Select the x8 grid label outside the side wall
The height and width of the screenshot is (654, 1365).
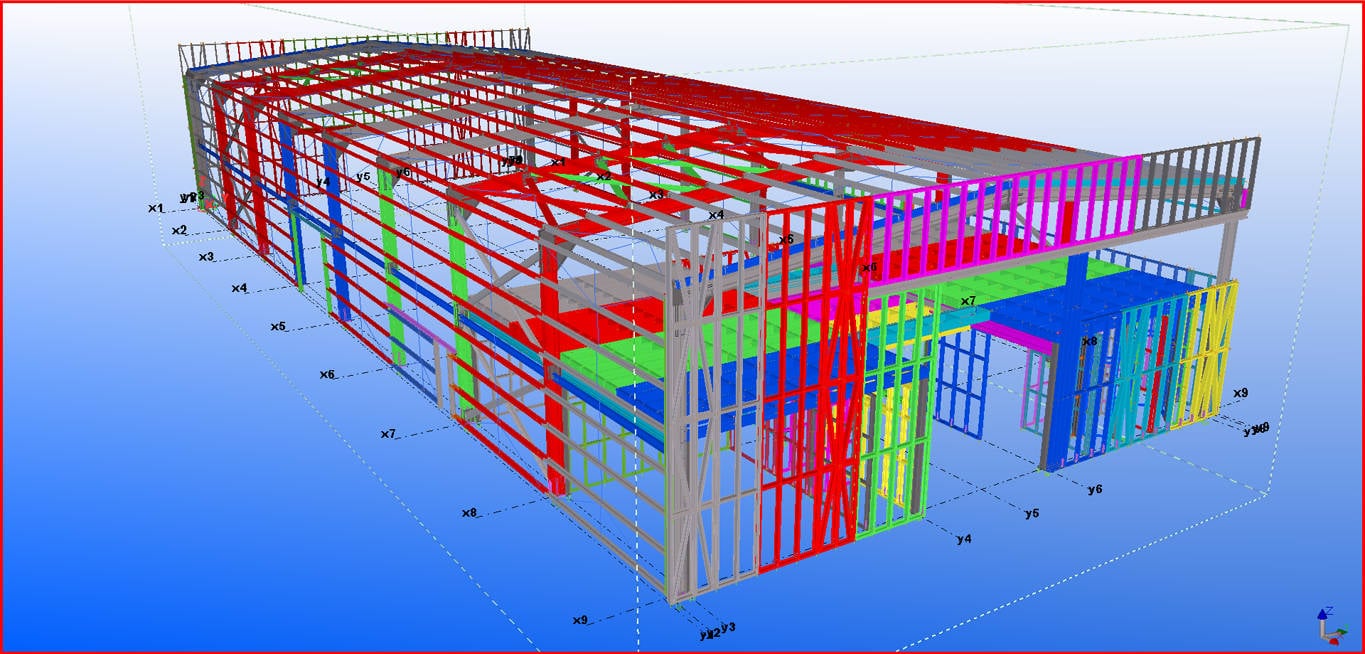(x=469, y=513)
